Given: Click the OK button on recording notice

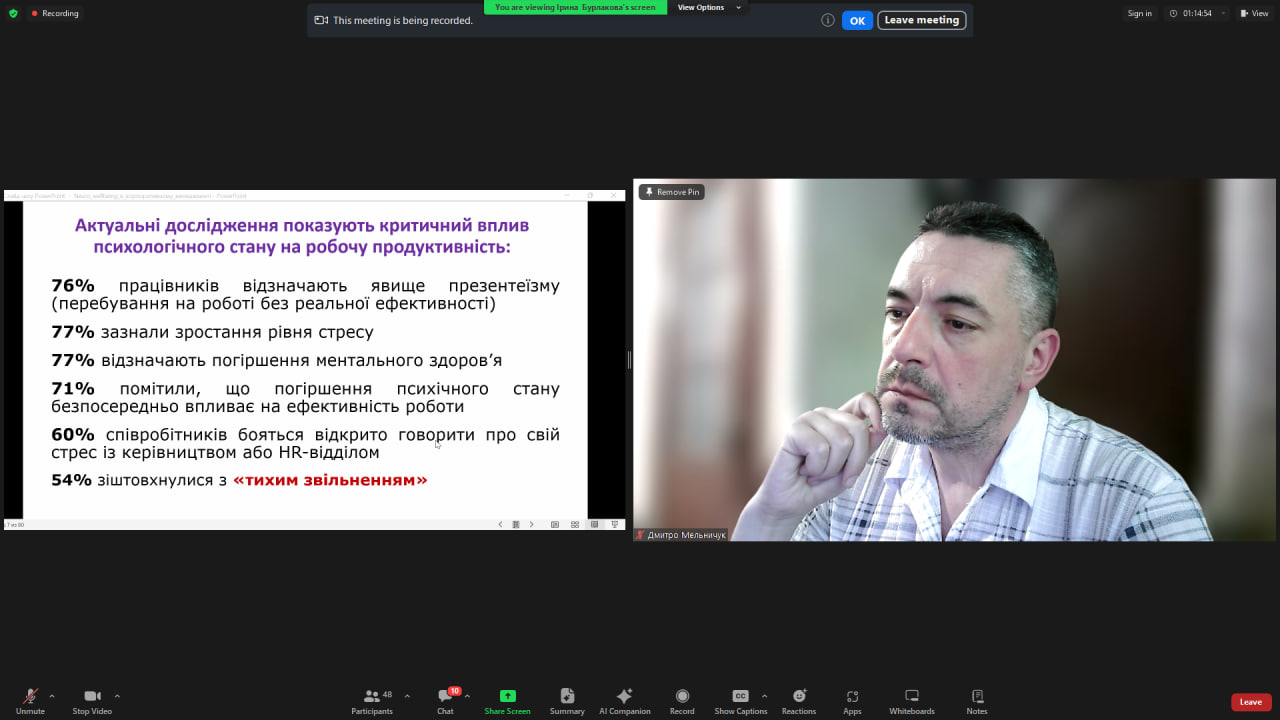Looking at the screenshot, I should click(857, 20).
